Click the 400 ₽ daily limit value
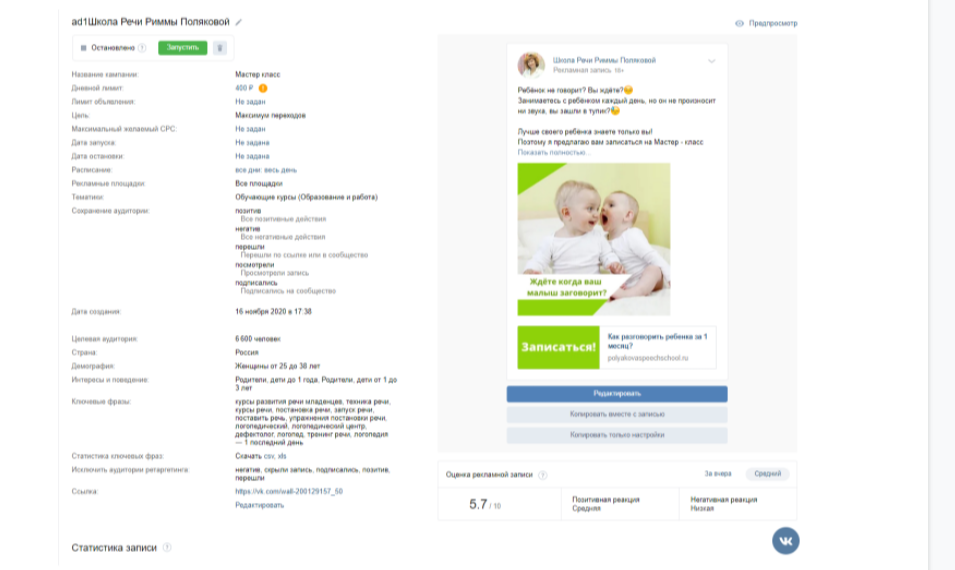955x570 pixels. click(244, 88)
